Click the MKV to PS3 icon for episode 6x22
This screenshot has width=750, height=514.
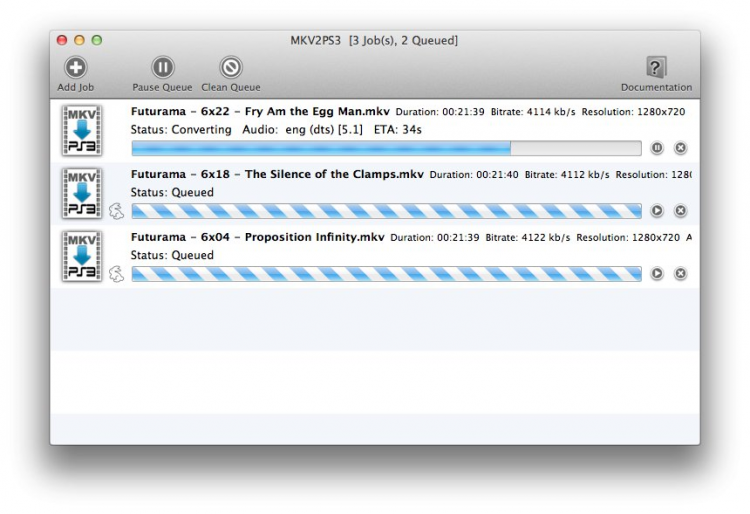click(x=82, y=131)
